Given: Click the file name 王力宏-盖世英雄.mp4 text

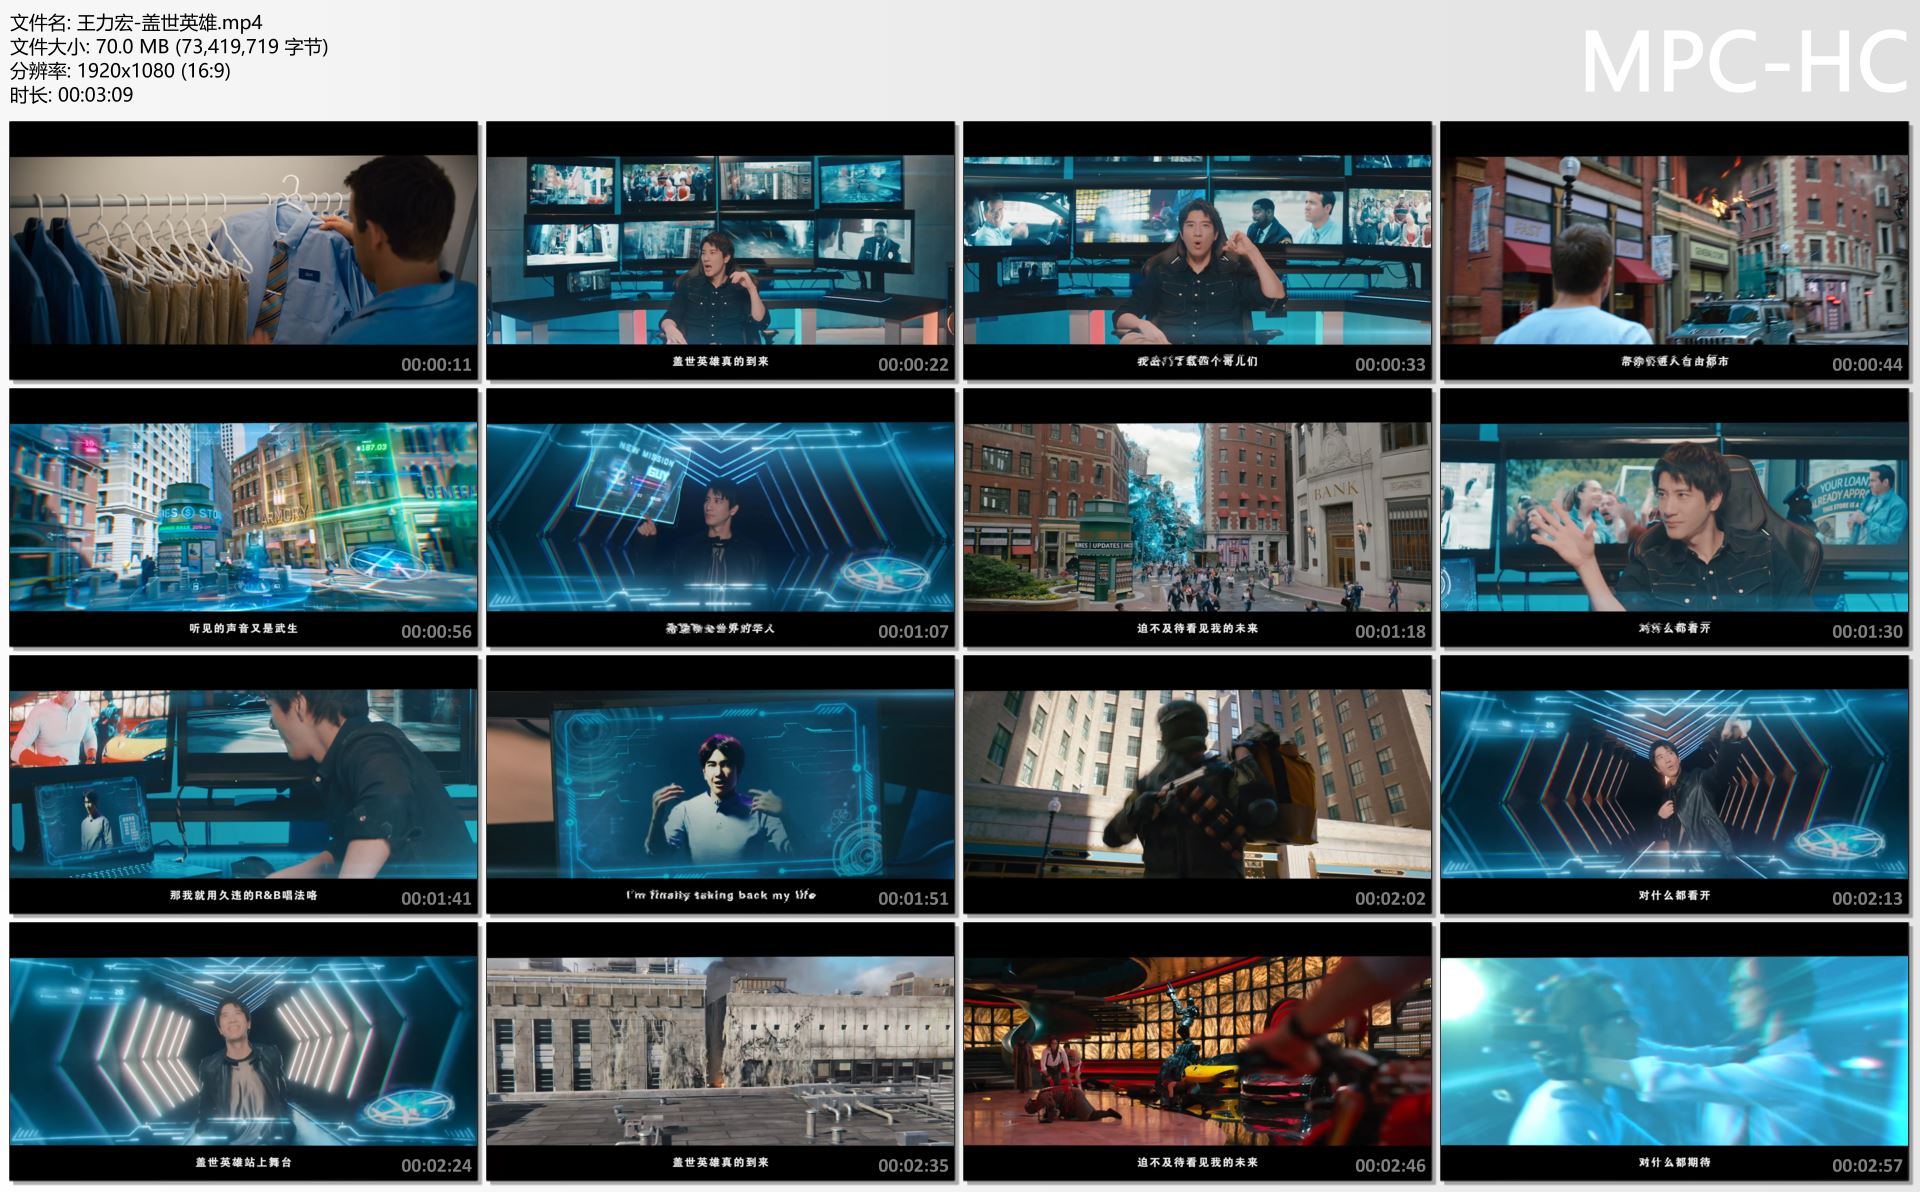Looking at the screenshot, I should (169, 22).
